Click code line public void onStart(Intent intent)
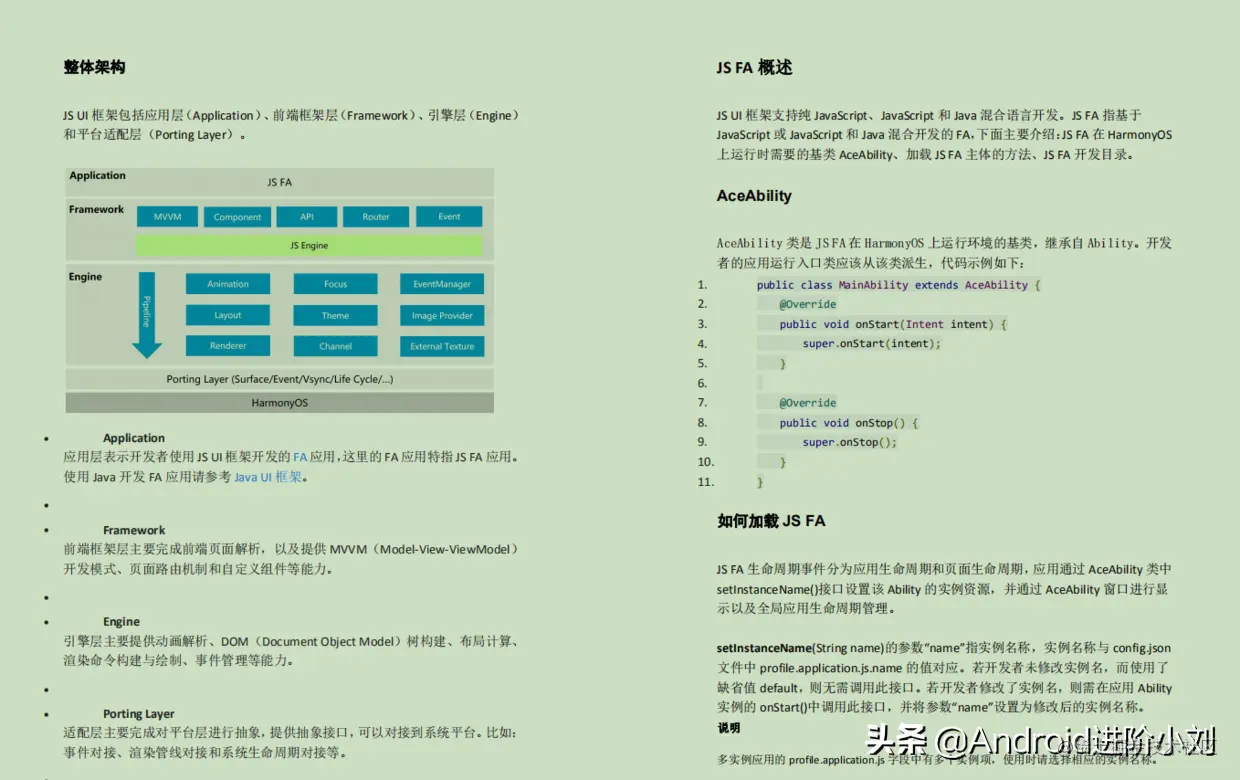This screenshot has height=780, width=1240. [x=893, y=324]
